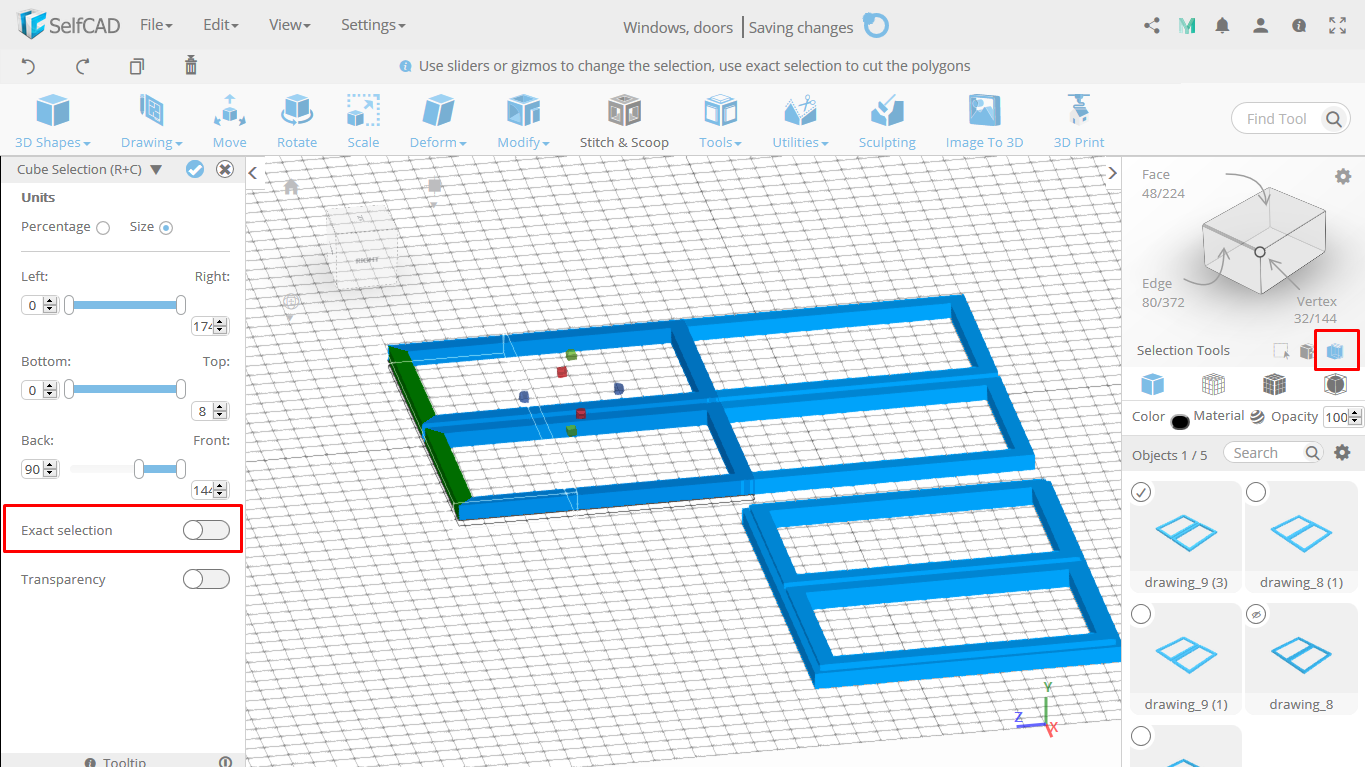Select the Size radio button

pos(166,228)
